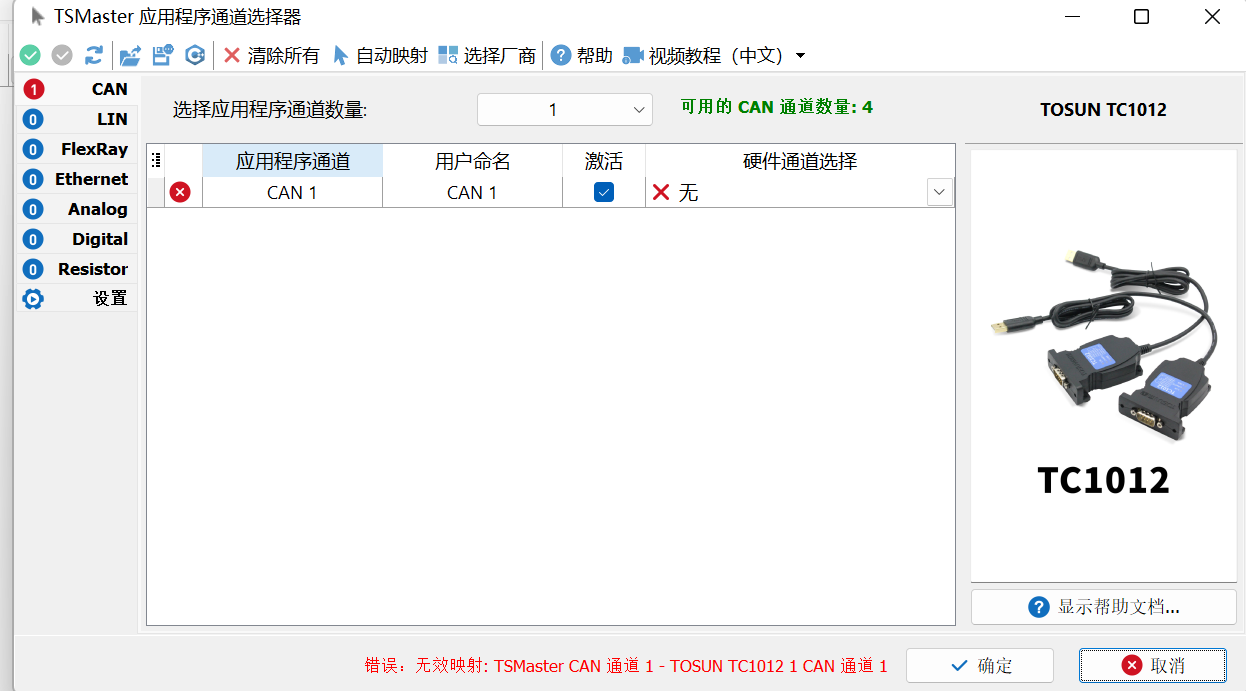Switch to the FlexRay tab
This screenshot has width=1246, height=691.
(77, 149)
